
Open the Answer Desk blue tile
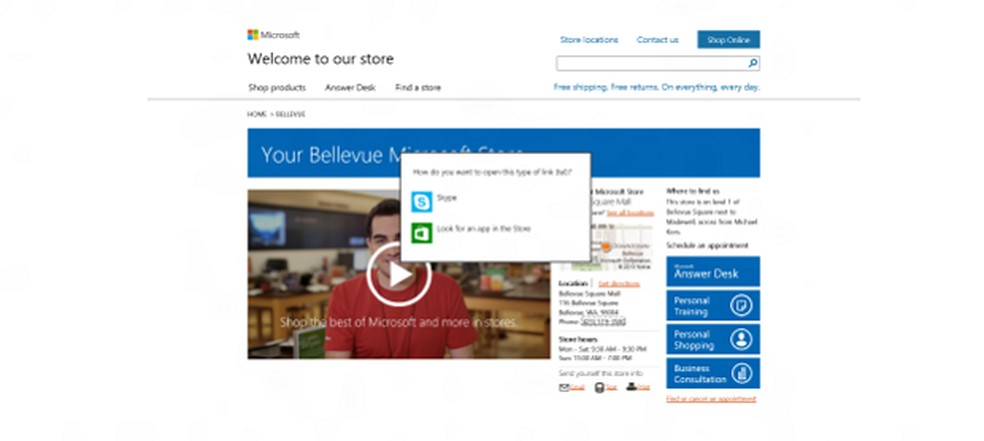[x=712, y=272]
